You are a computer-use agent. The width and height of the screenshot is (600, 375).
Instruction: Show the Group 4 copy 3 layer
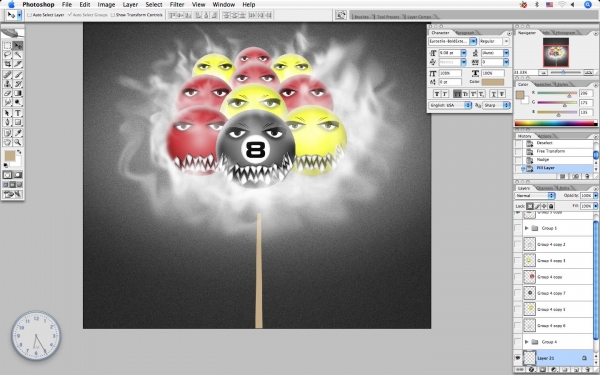point(518,261)
